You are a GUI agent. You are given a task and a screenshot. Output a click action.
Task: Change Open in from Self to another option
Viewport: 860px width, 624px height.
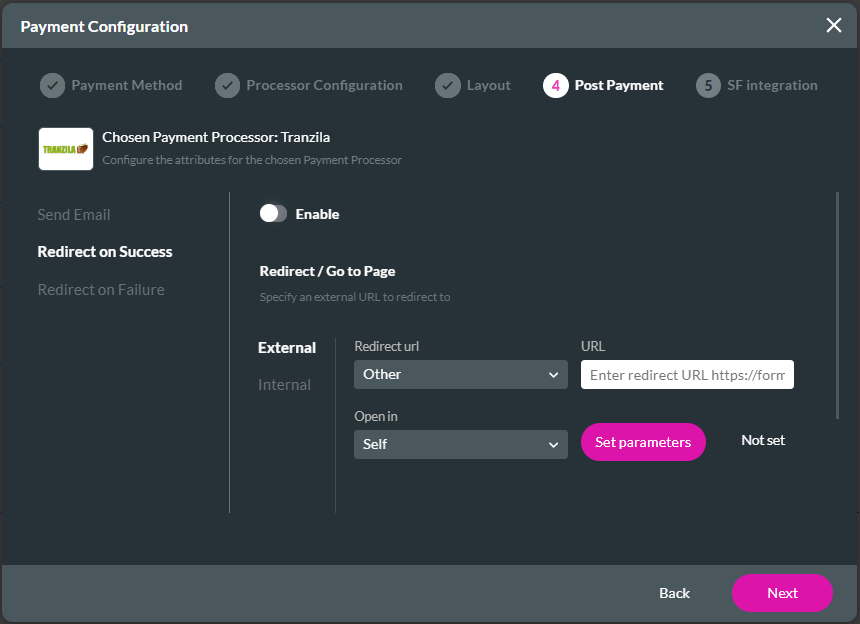coord(460,442)
